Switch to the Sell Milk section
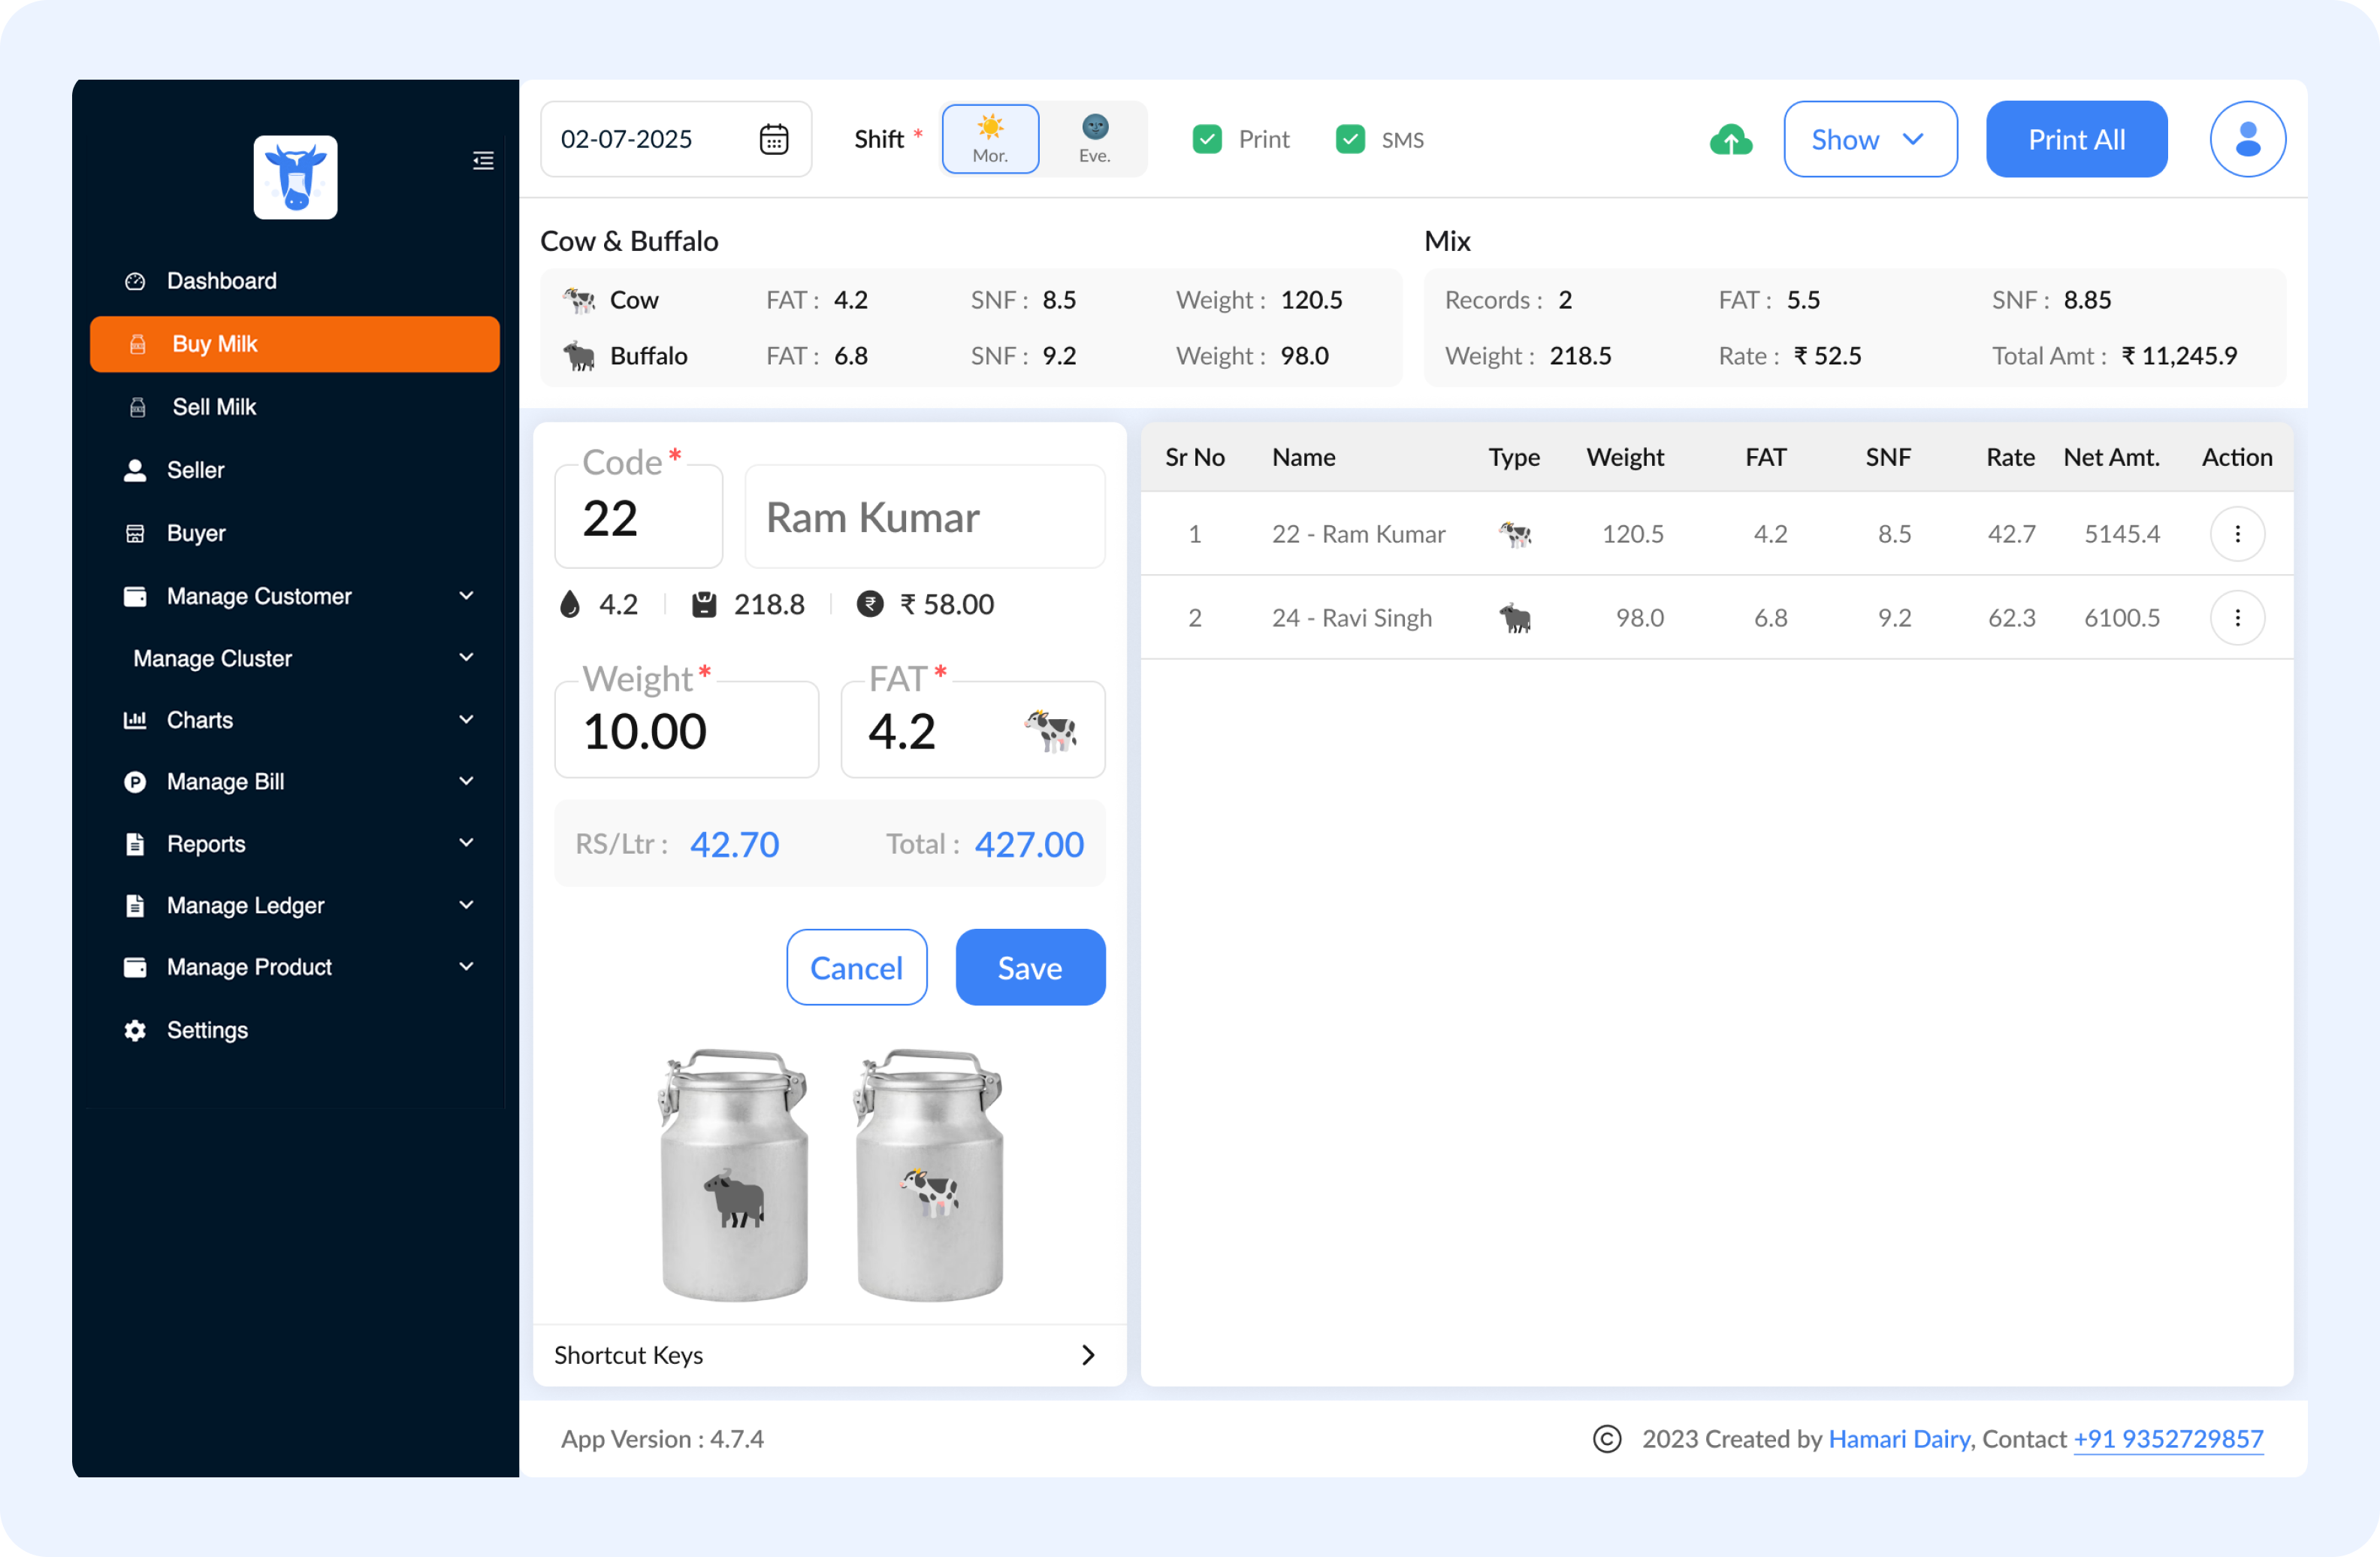The width and height of the screenshot is (2380, 1557). [216, 407]
